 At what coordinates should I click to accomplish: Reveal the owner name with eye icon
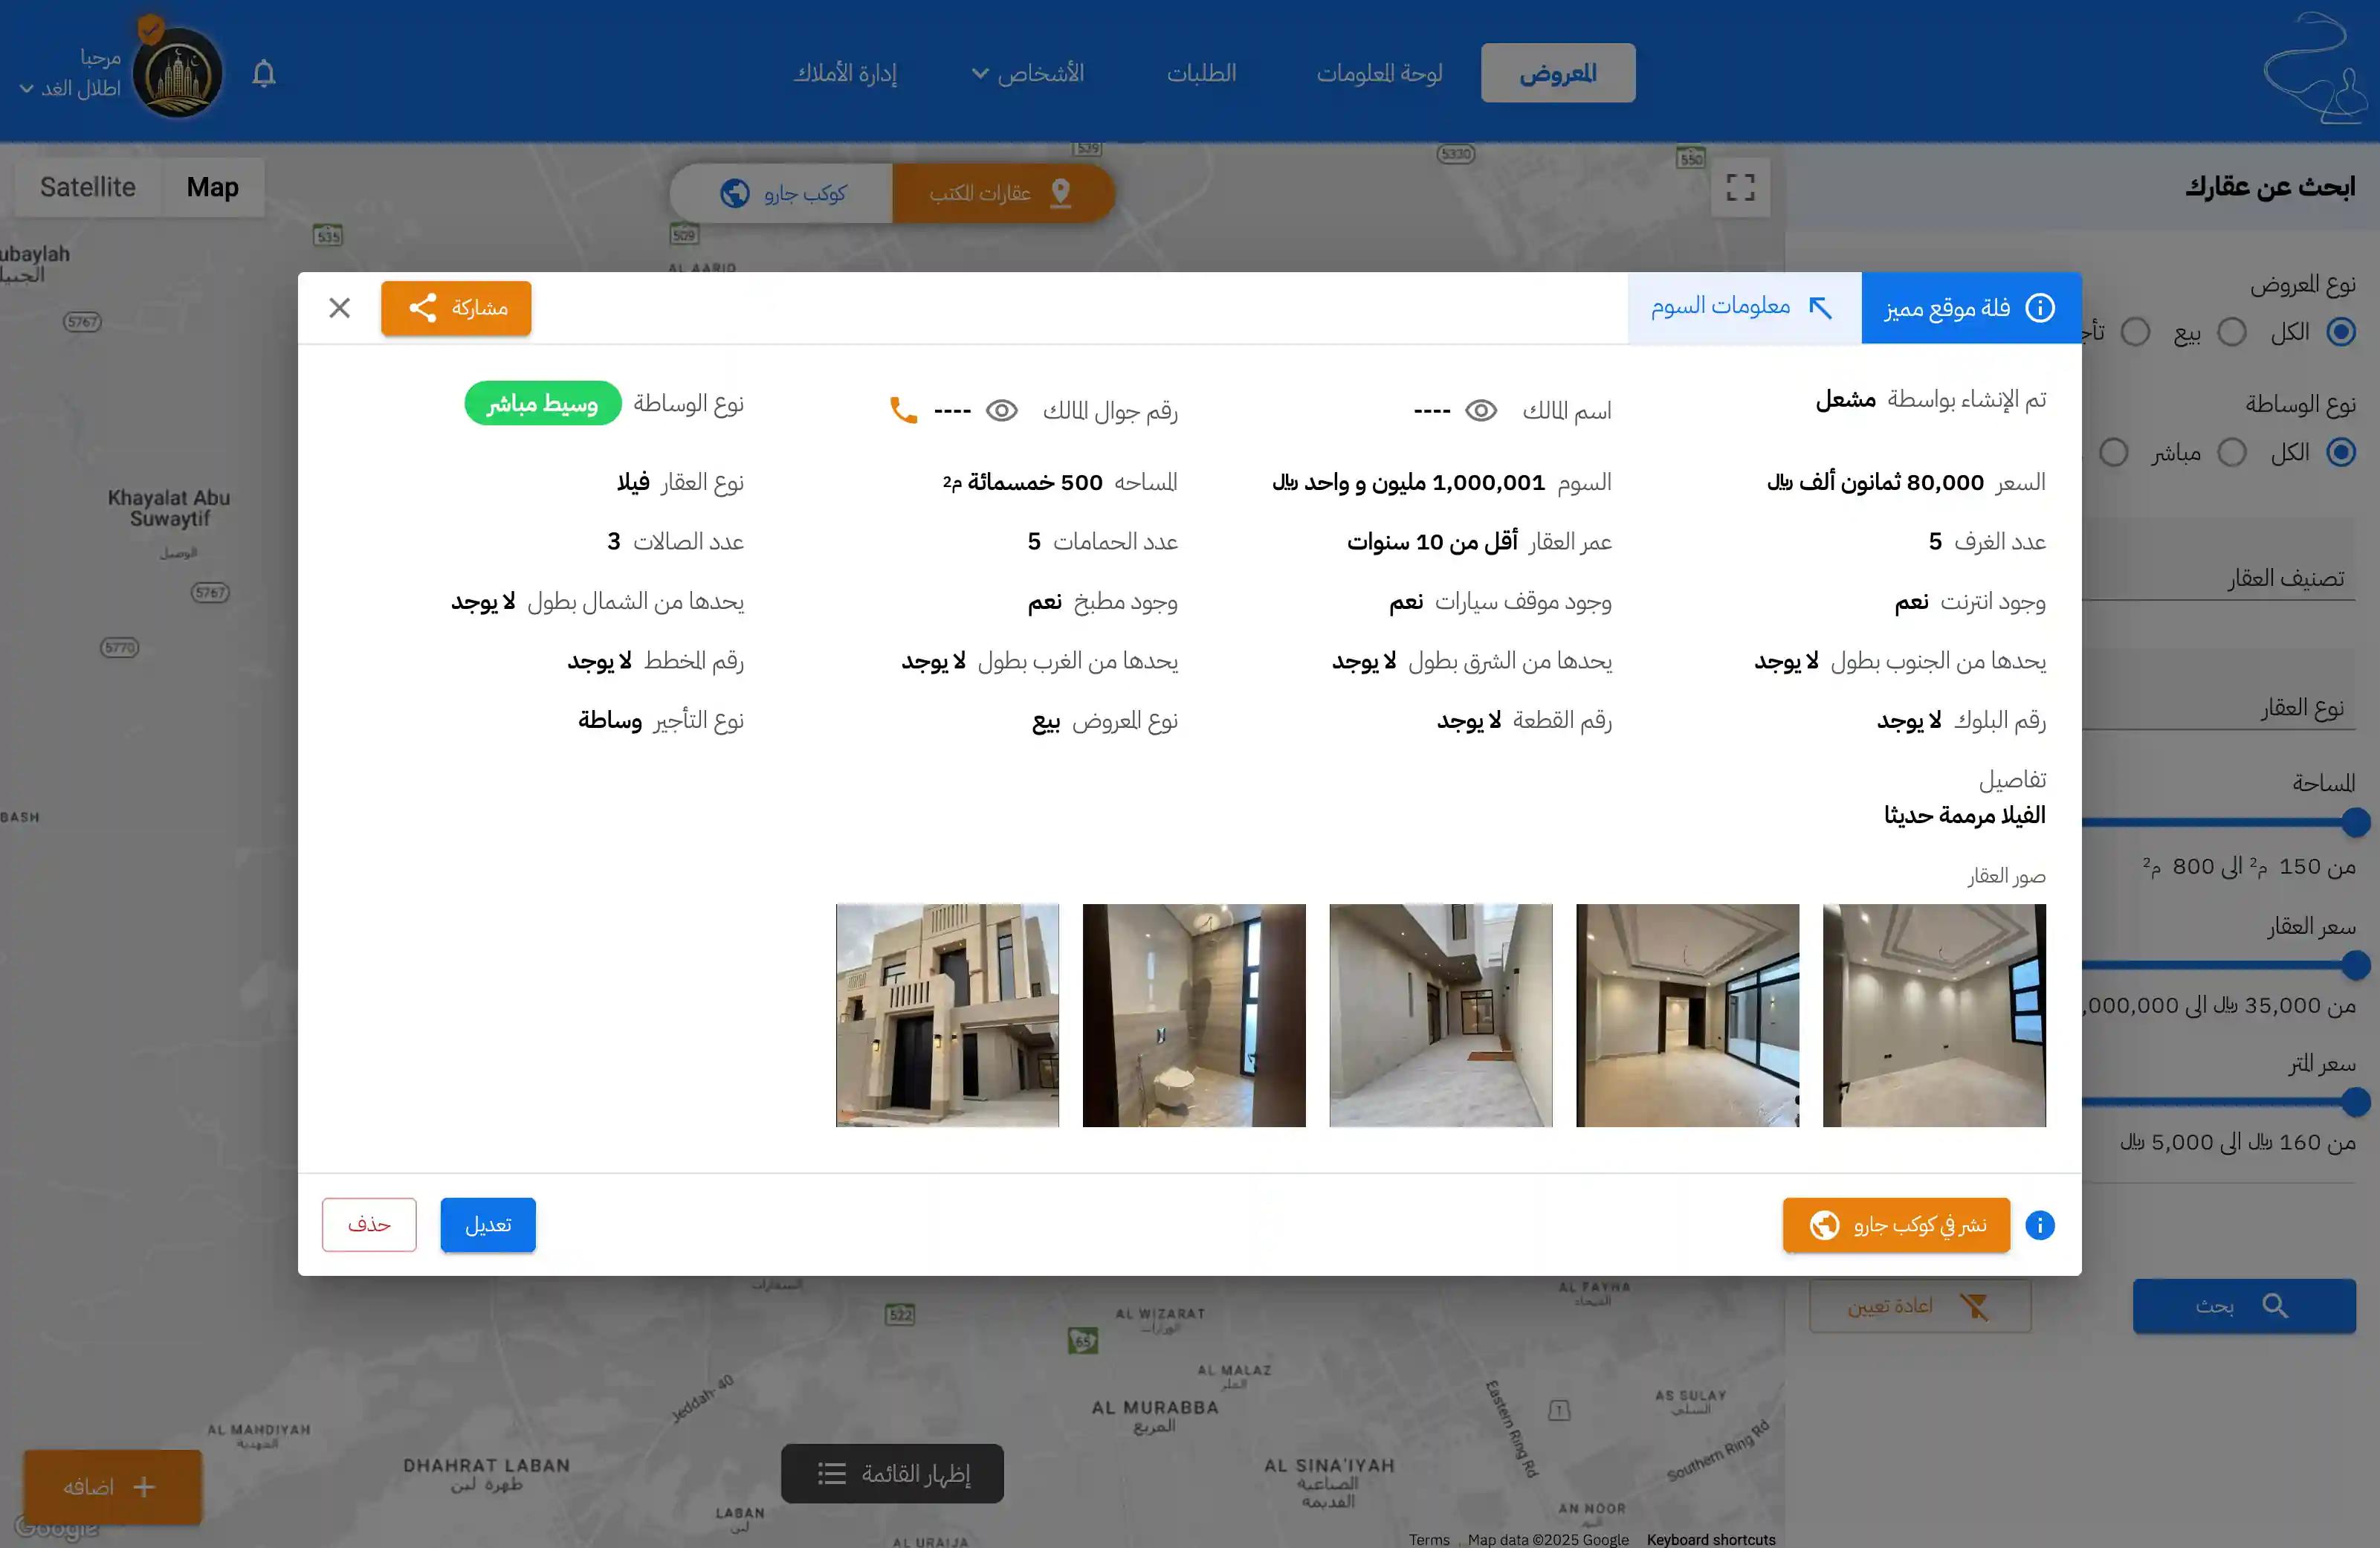pyautogui.click(x=1480, y=411)
